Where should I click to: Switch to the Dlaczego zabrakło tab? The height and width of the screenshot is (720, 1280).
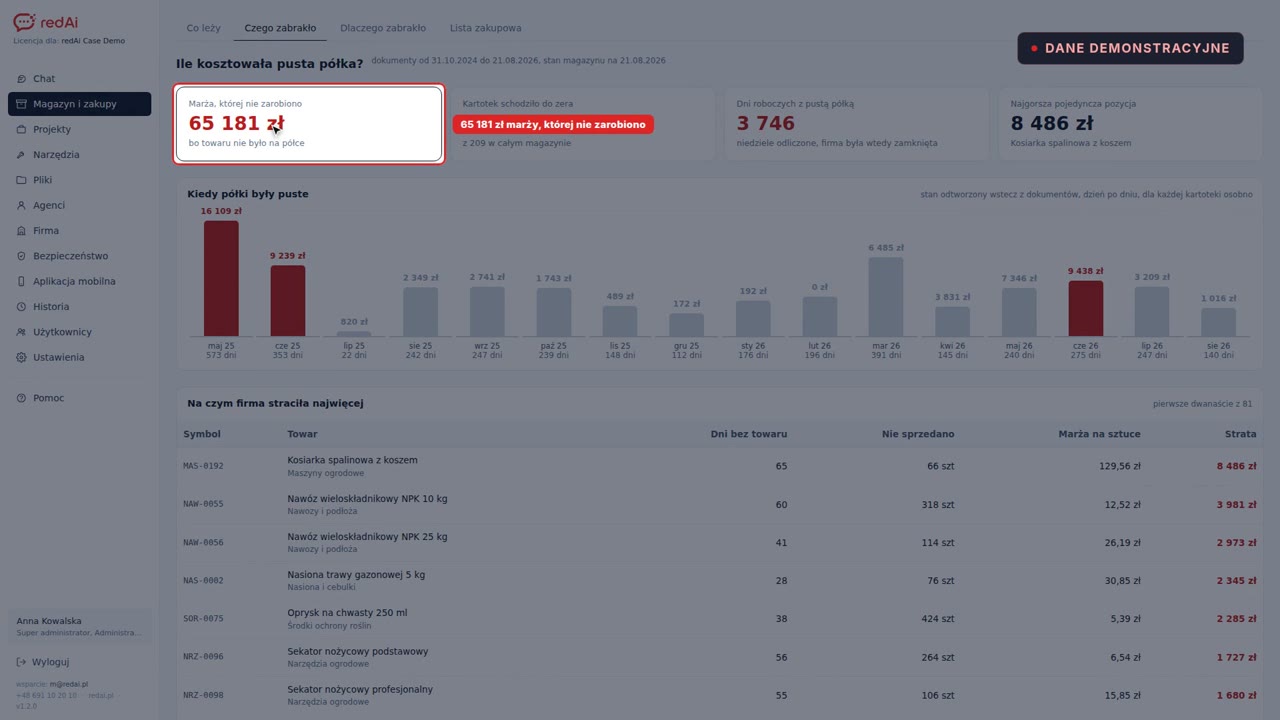[383, 28]
